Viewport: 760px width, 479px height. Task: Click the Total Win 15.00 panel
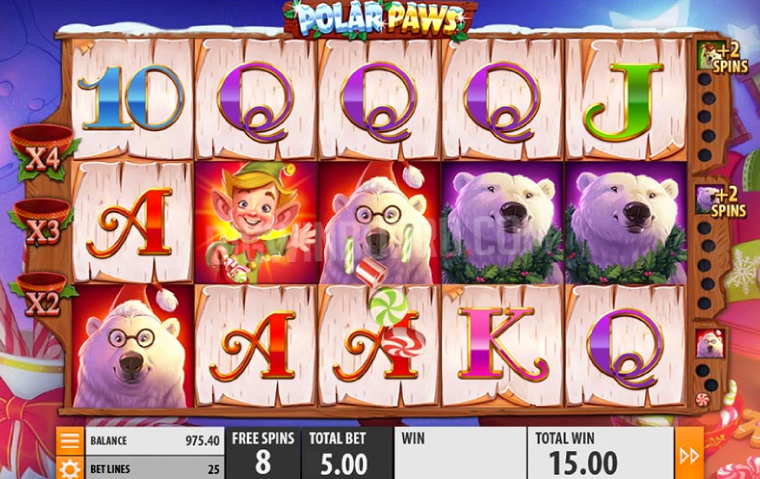600,453
